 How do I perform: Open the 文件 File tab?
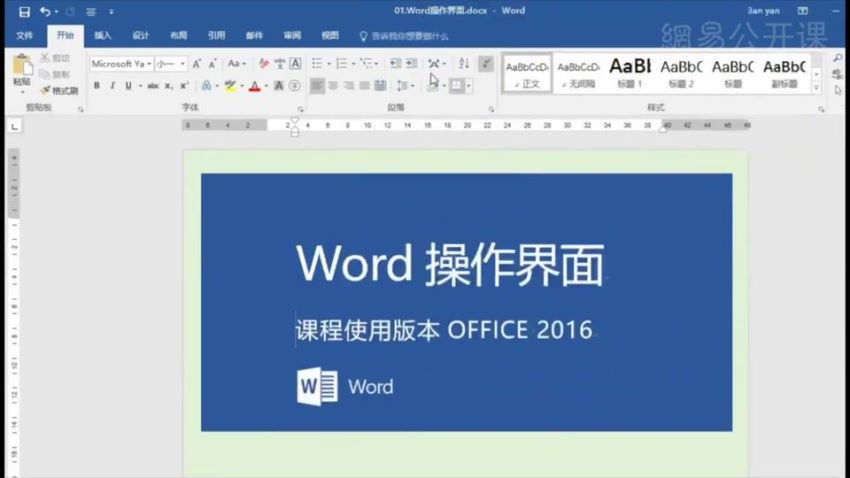(x=24, y=36)
